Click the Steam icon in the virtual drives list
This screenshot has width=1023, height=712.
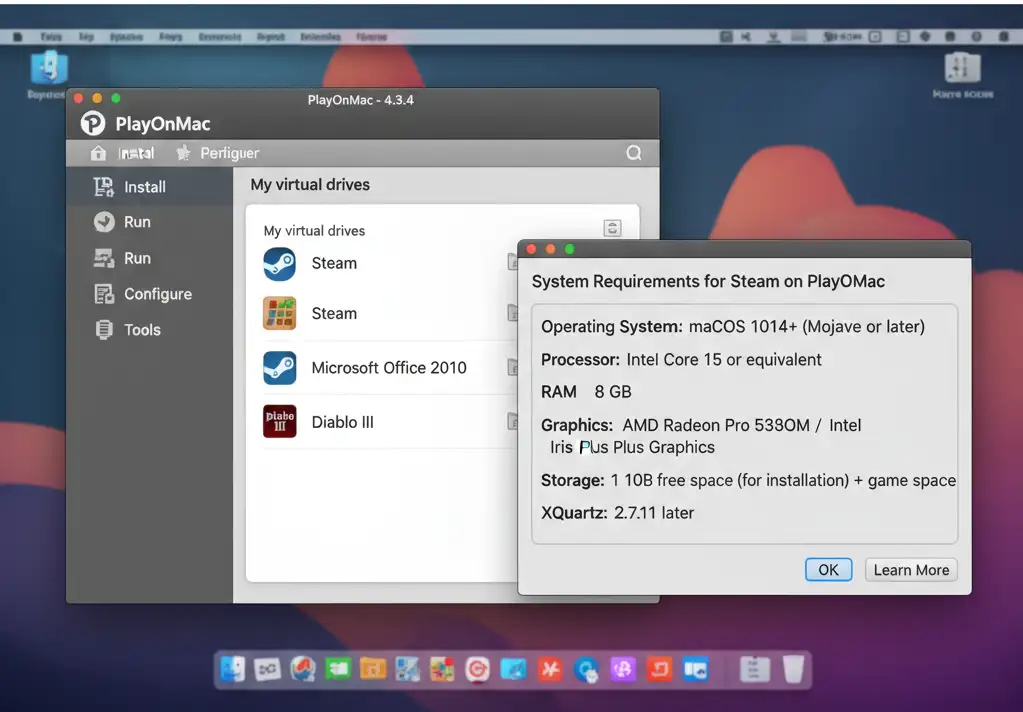tap(279, 263)
